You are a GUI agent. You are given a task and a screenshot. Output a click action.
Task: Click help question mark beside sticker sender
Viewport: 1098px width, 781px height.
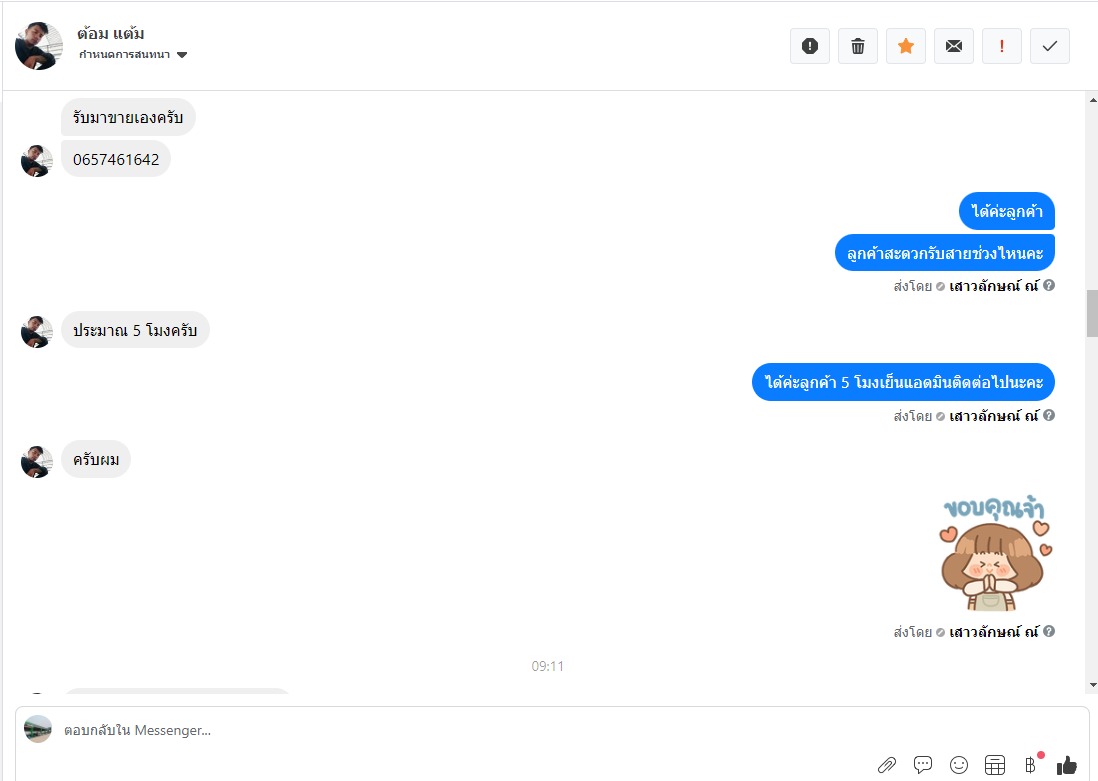(x=1049, y=631)
